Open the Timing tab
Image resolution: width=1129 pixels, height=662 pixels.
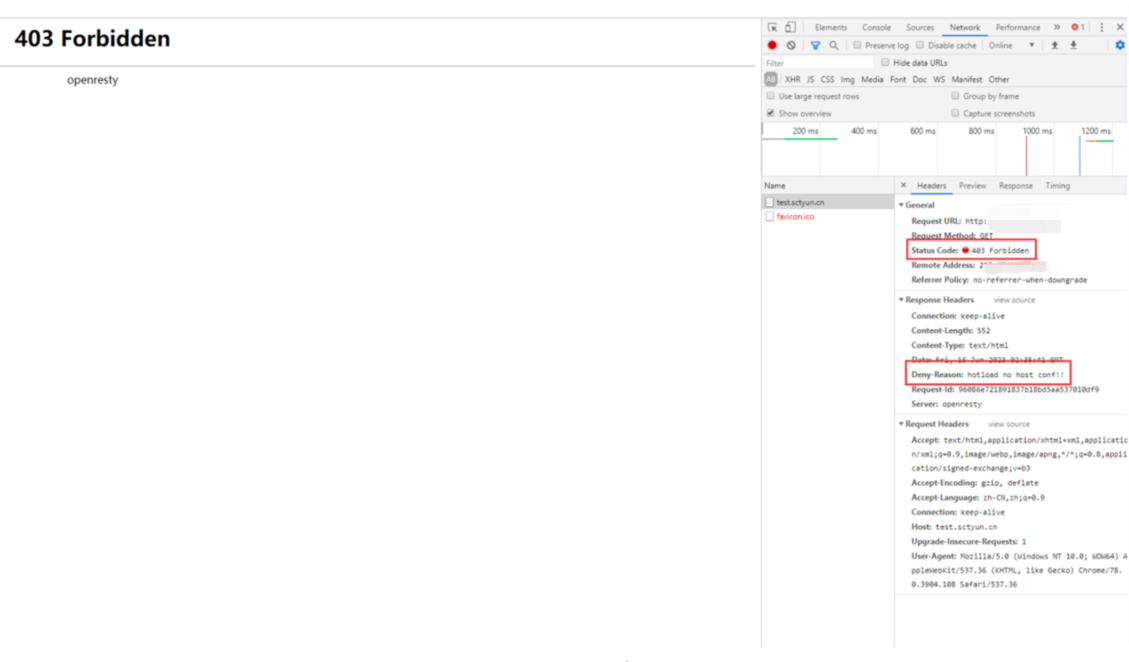click(1058, 186)
